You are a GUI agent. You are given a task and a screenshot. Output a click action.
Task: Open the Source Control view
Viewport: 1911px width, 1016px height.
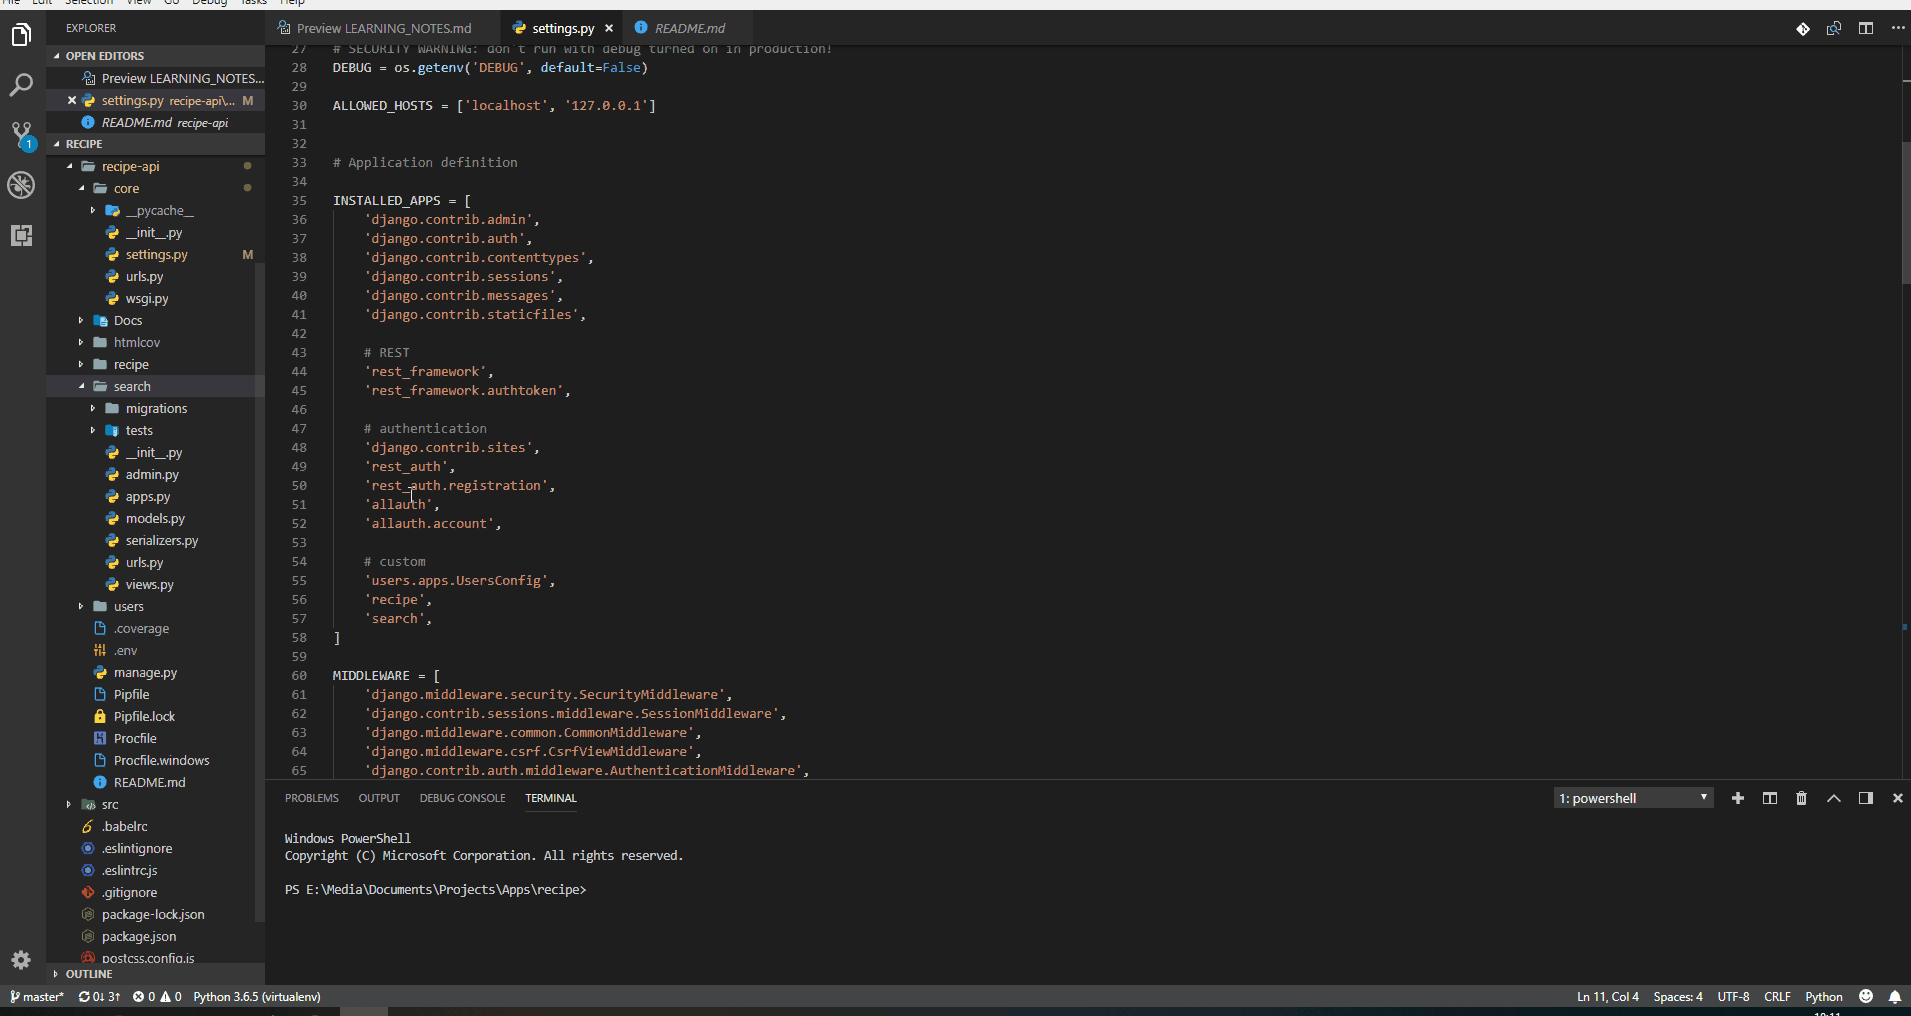(21, 135)
